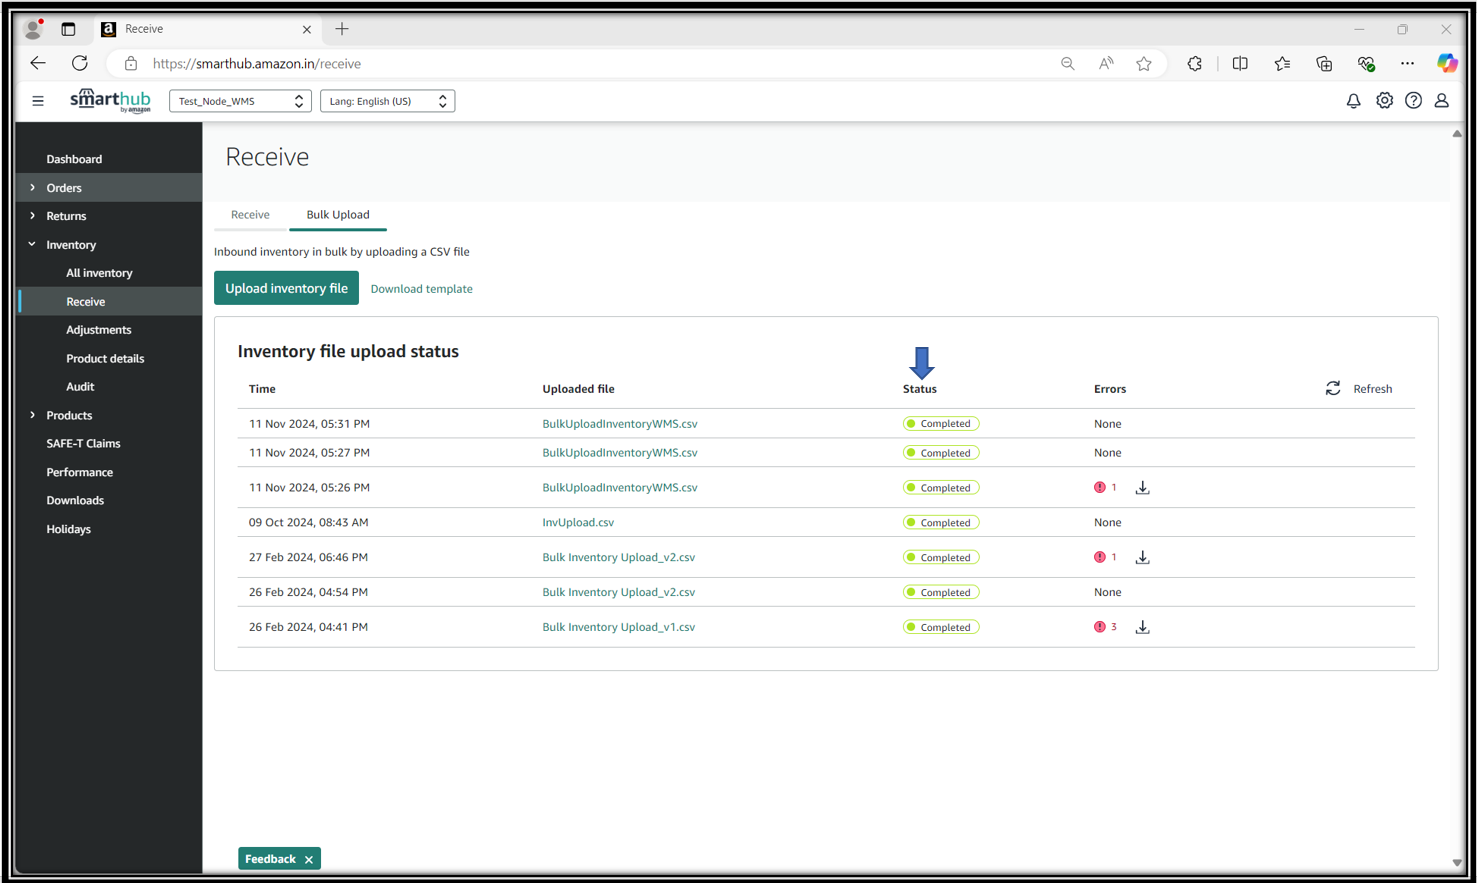Click the browser address bar URL

click(257, 63)
